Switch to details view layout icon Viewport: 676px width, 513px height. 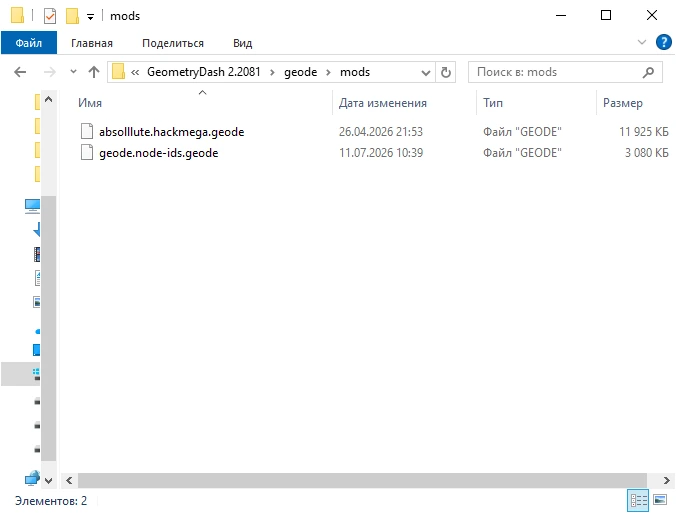[x=638, y=500]
